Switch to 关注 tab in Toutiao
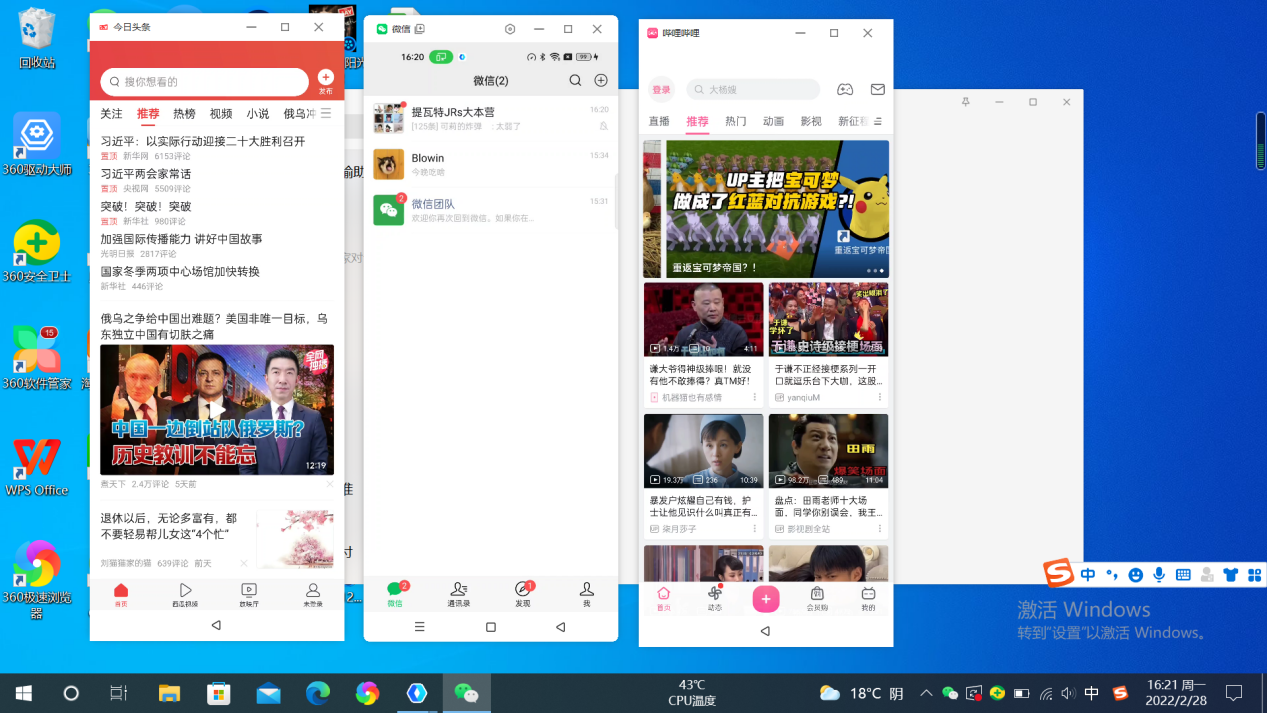The width and height of the screenshot is (1267, 713). point(111,114)
